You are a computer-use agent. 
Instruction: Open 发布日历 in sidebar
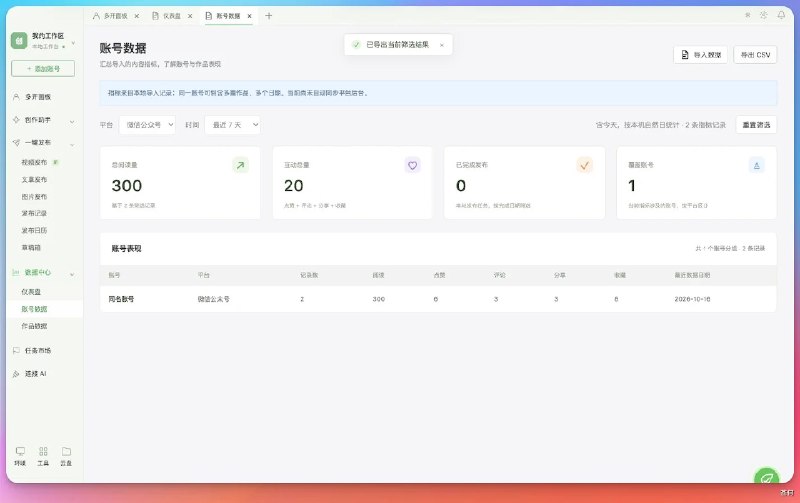click(x=34, y=231)
